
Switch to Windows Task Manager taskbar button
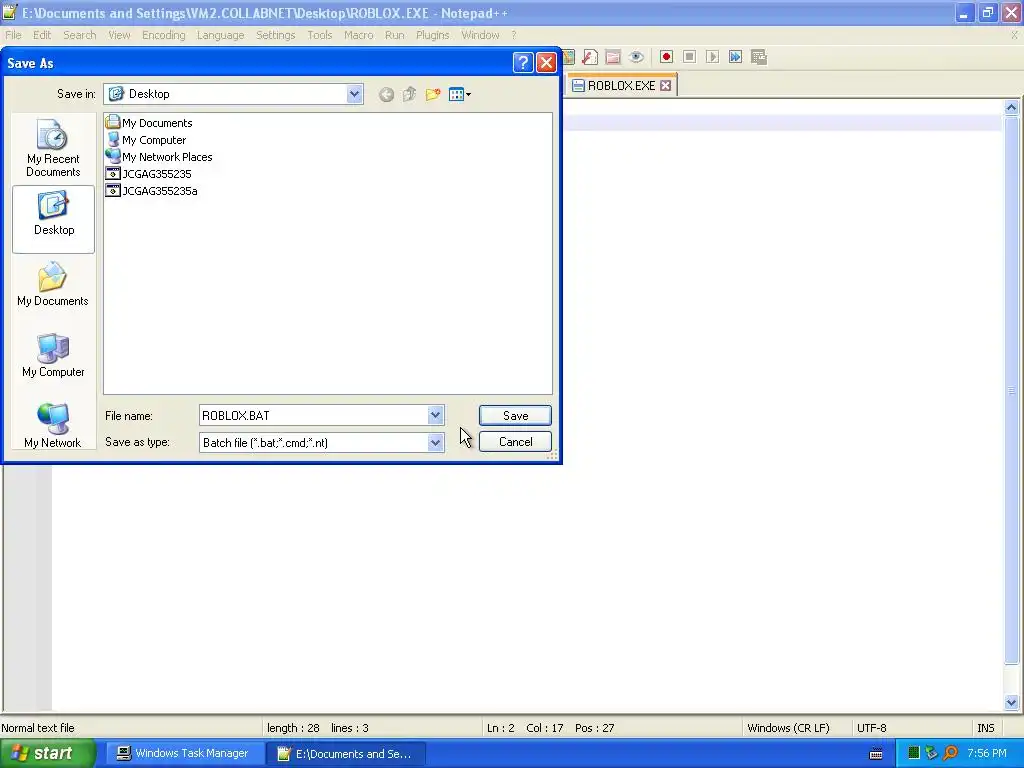point(183,754)
